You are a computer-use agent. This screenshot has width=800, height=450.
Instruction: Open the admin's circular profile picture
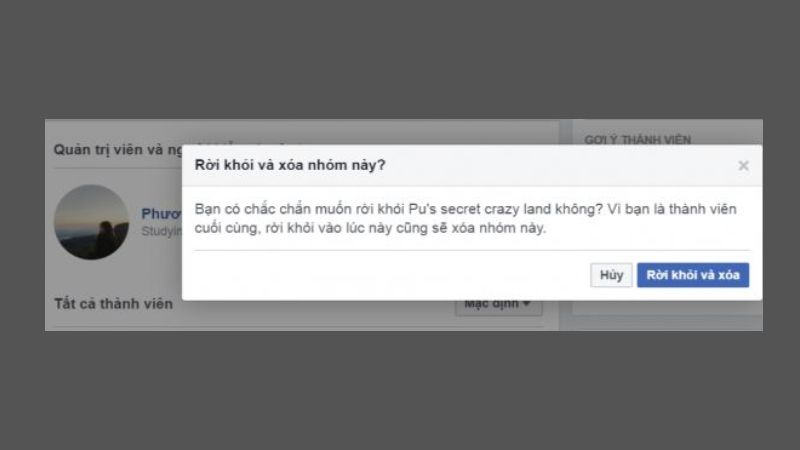point(92,222)
